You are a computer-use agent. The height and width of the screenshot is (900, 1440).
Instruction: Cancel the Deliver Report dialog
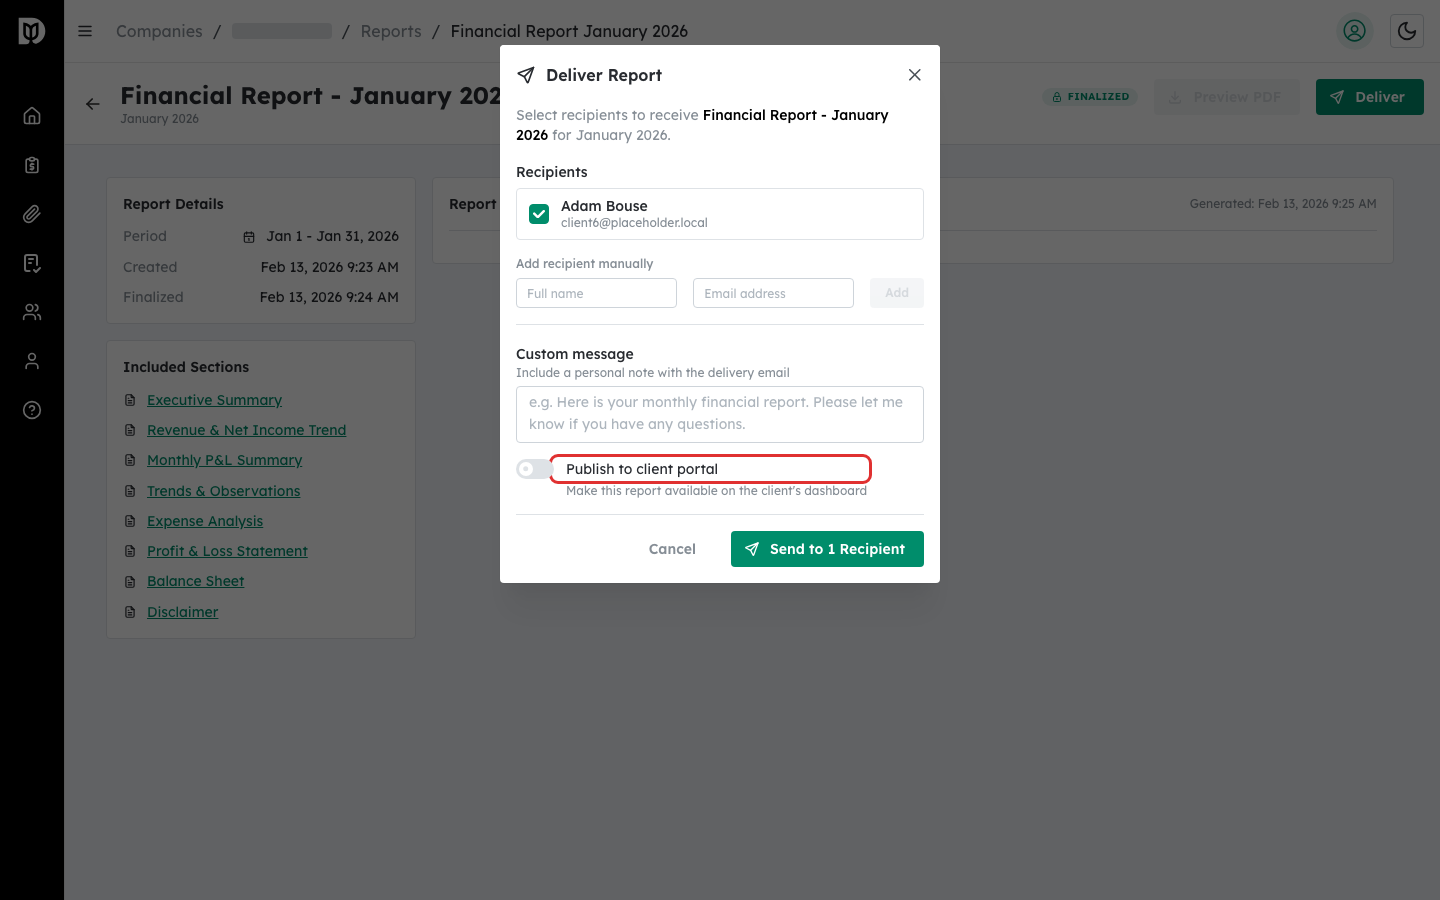672,548
